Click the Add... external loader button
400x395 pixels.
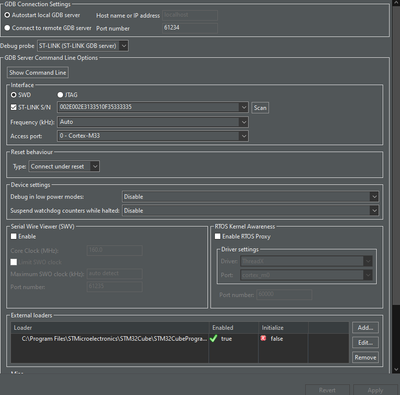point(365,328)
